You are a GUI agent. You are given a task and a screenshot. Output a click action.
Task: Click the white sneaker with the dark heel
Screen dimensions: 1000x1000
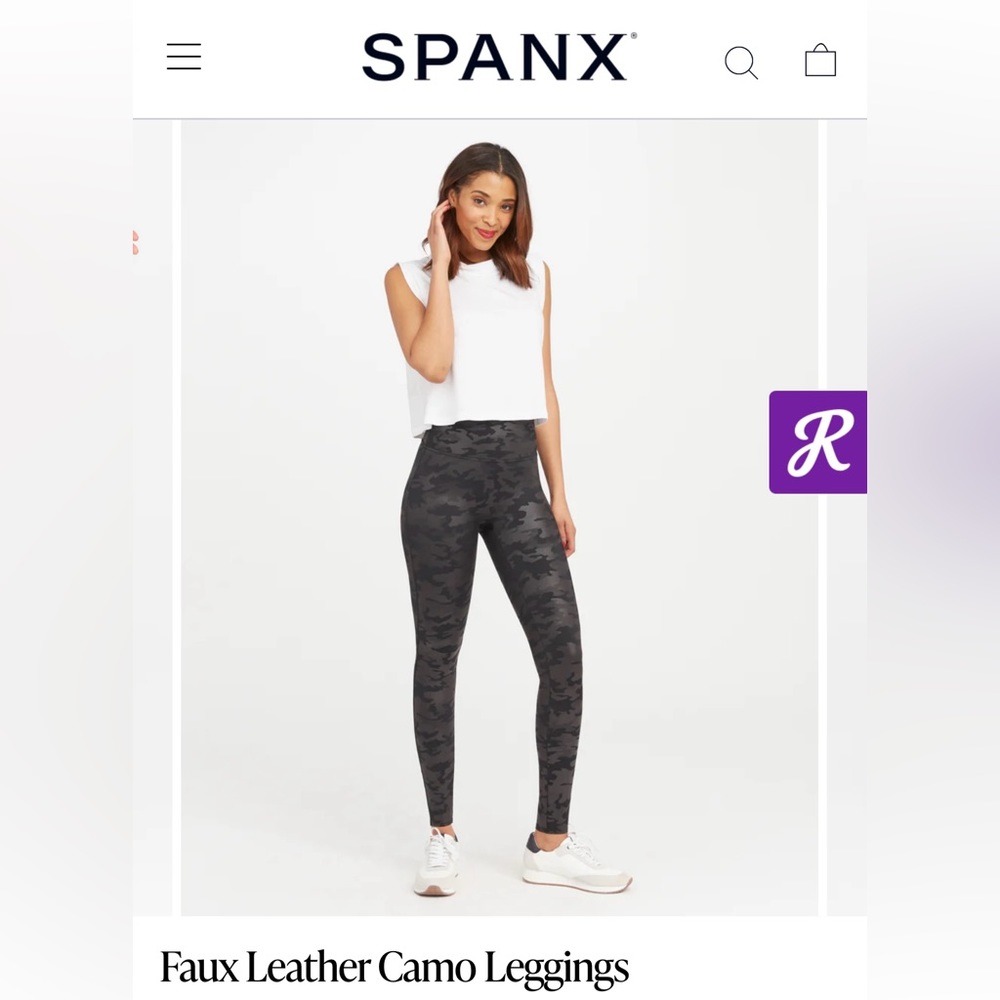(x=577, y=862)
